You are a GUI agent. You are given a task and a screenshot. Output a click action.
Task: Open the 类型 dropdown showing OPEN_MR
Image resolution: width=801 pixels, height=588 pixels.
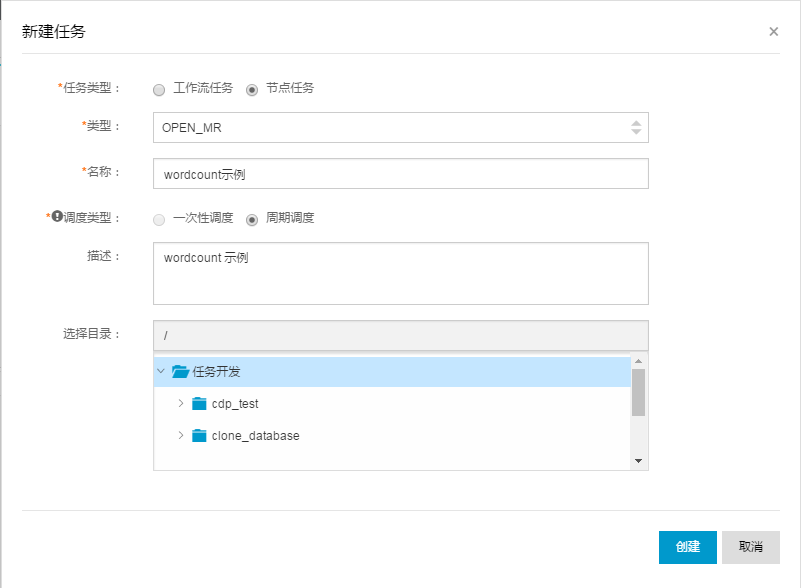coord(400,128)
